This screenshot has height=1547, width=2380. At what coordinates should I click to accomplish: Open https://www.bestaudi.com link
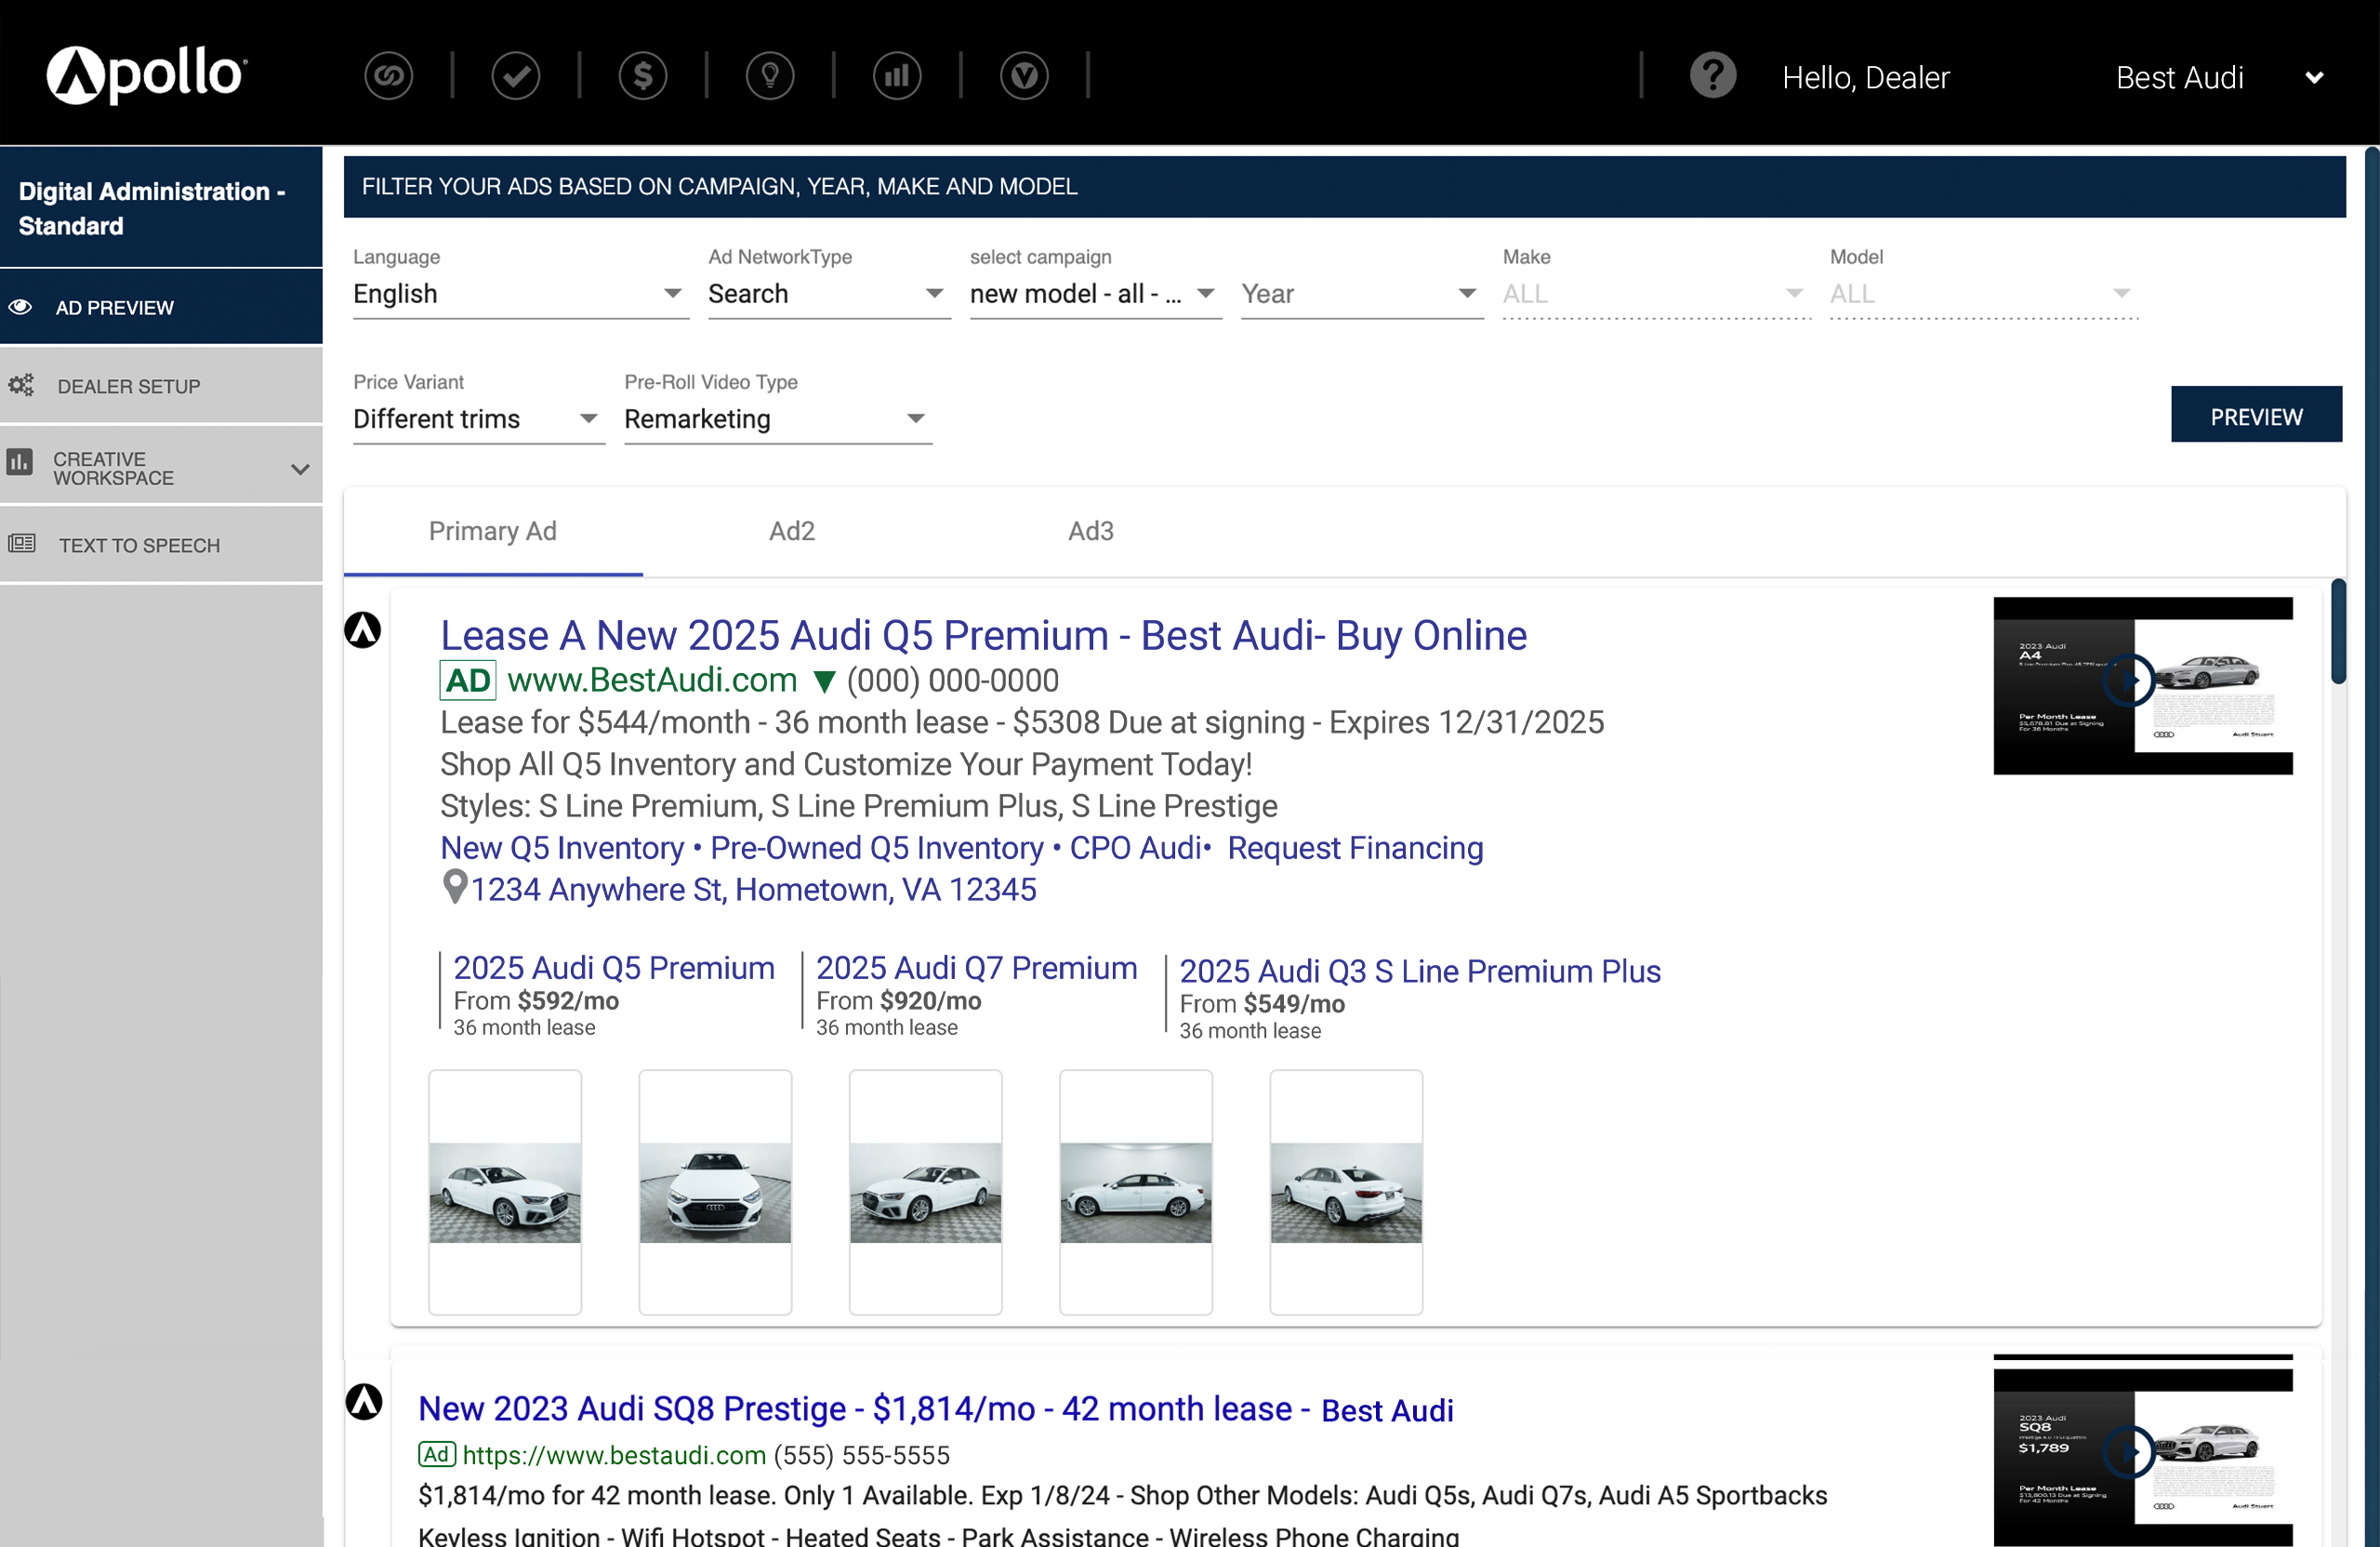[x=614, y=1455]
